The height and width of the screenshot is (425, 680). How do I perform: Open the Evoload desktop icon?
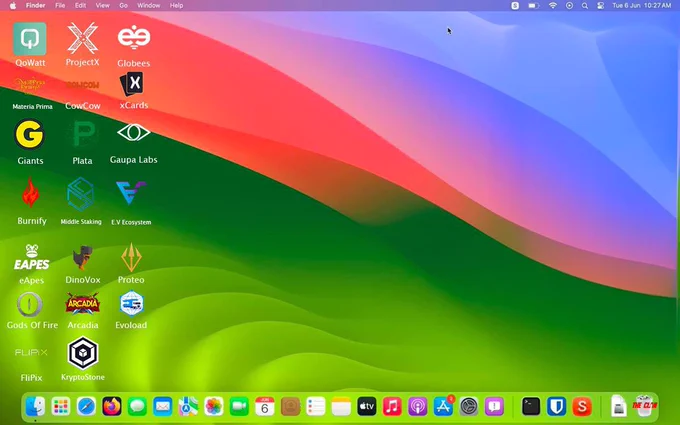[131, 304]
